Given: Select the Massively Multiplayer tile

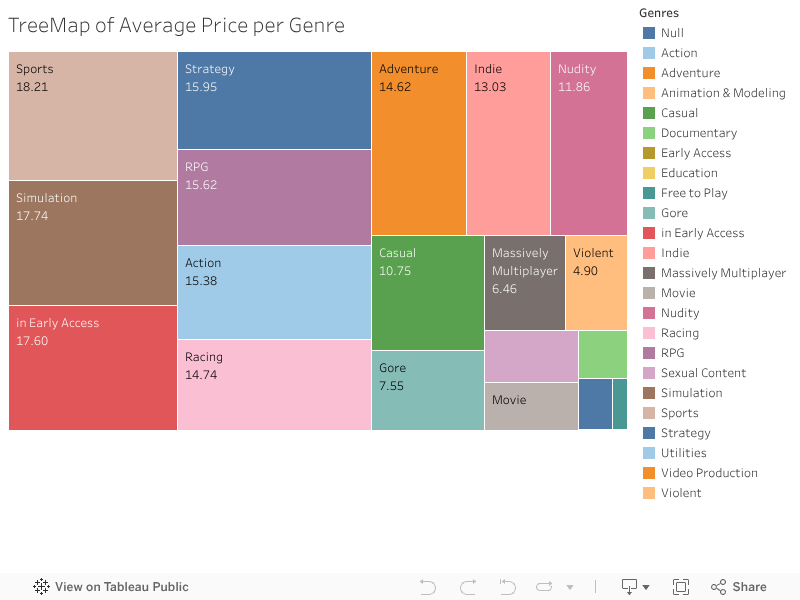Looking at the screenshot, I should point(524,283).
